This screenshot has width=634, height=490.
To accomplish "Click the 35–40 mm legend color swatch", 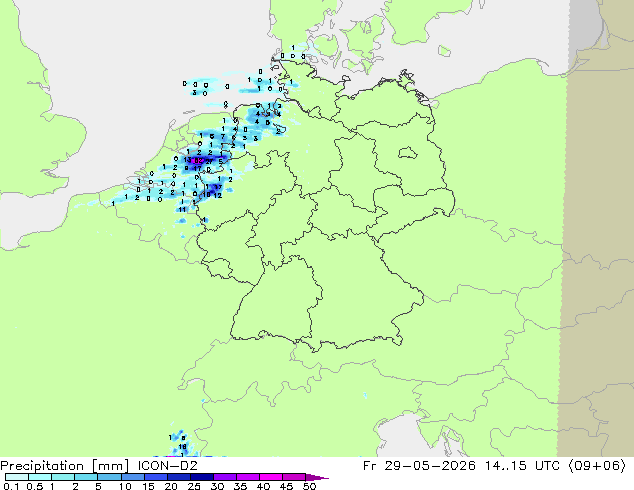I will (x=247, y=477).
